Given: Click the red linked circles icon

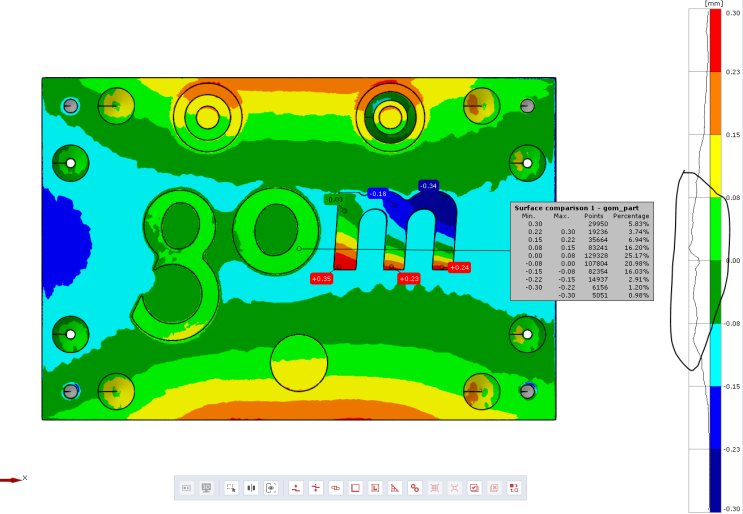Looking at the screenshot, I should point(415,487).
